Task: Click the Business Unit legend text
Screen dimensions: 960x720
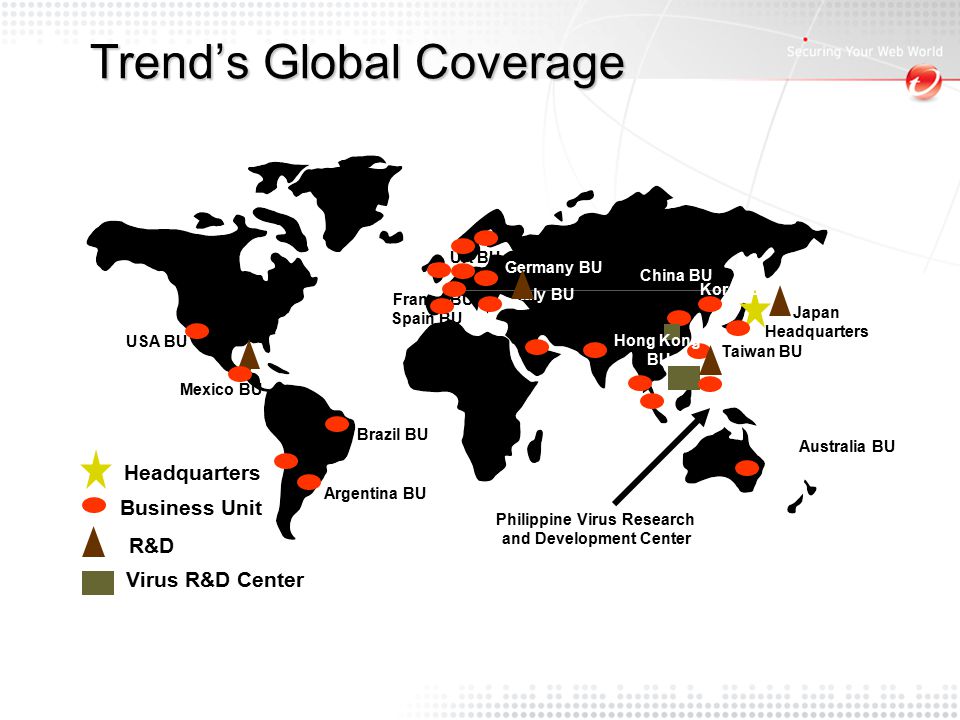Action: [x=191, y=508]
